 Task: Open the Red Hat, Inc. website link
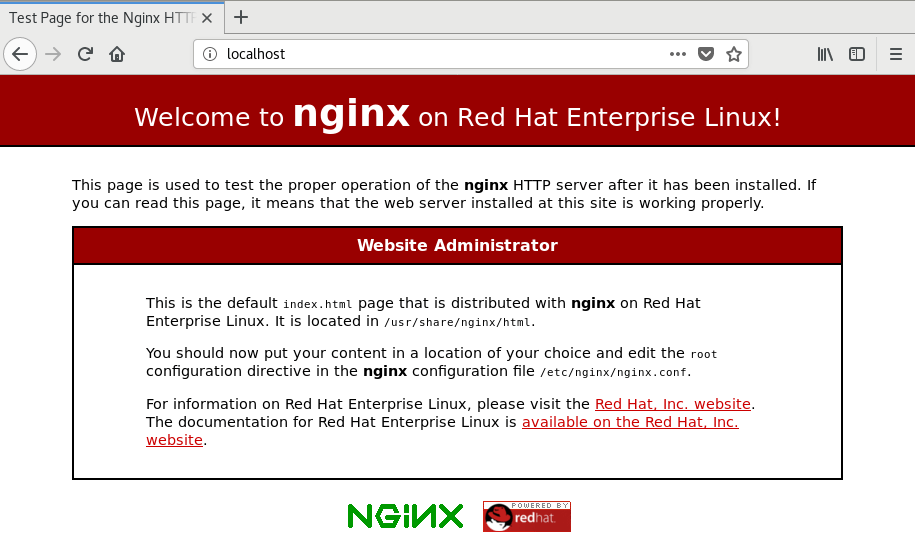(x=672, y=404)
